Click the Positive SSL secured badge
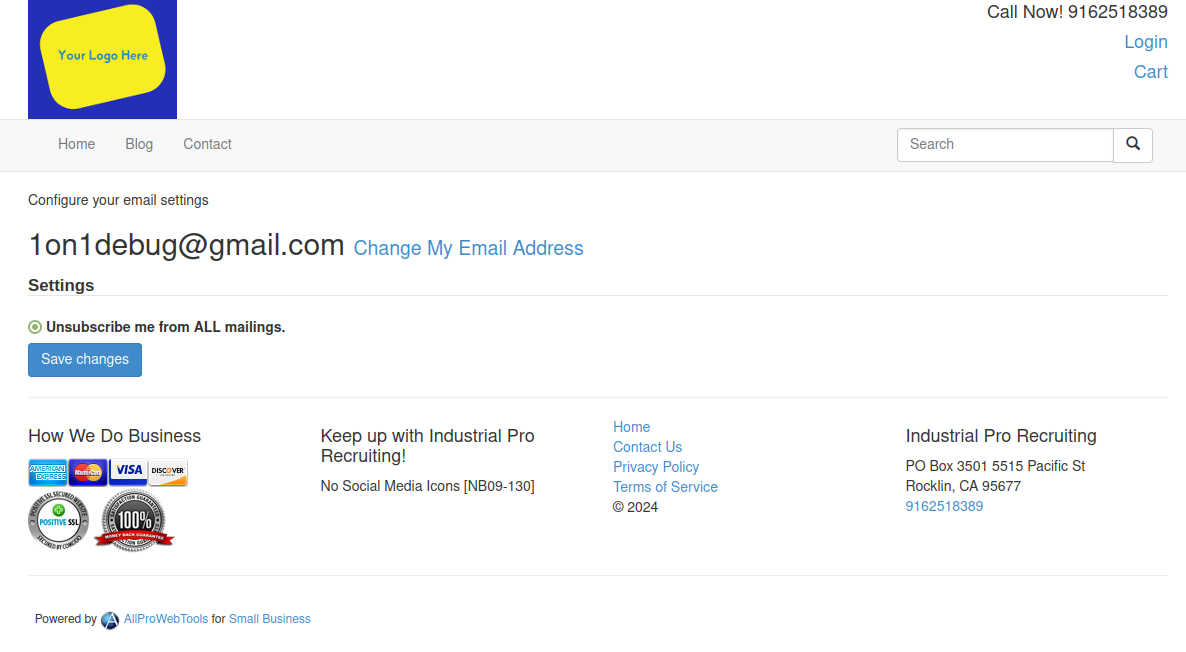Screen dimensions: 1186x652 [59, 520]
